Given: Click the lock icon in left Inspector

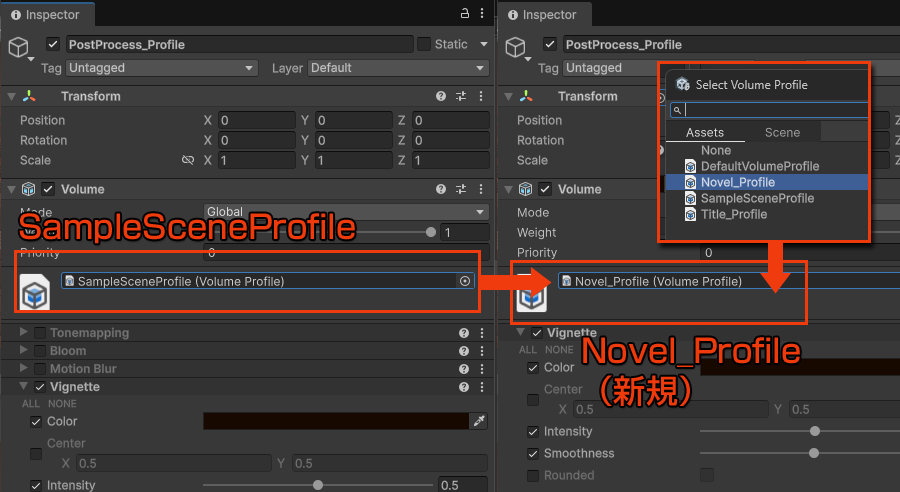Looking at the screenshot, I should point(464,14).
